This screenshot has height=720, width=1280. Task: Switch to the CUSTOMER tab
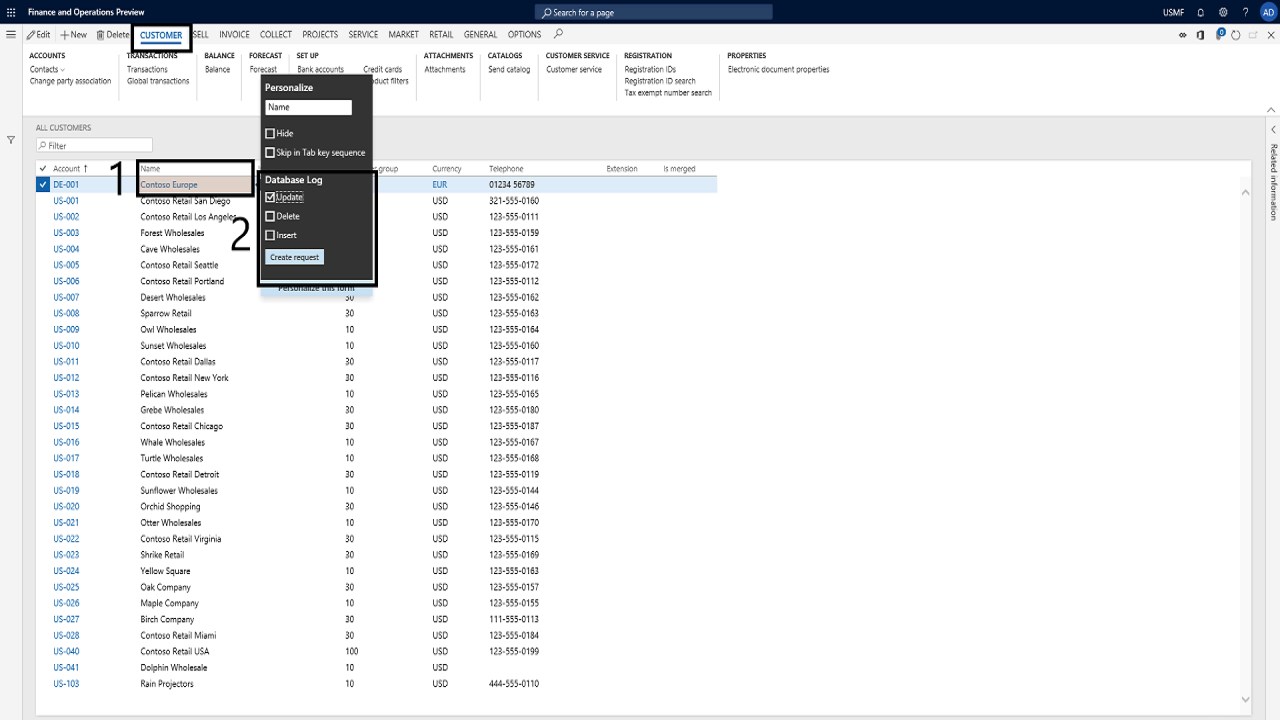coord(161,35)
